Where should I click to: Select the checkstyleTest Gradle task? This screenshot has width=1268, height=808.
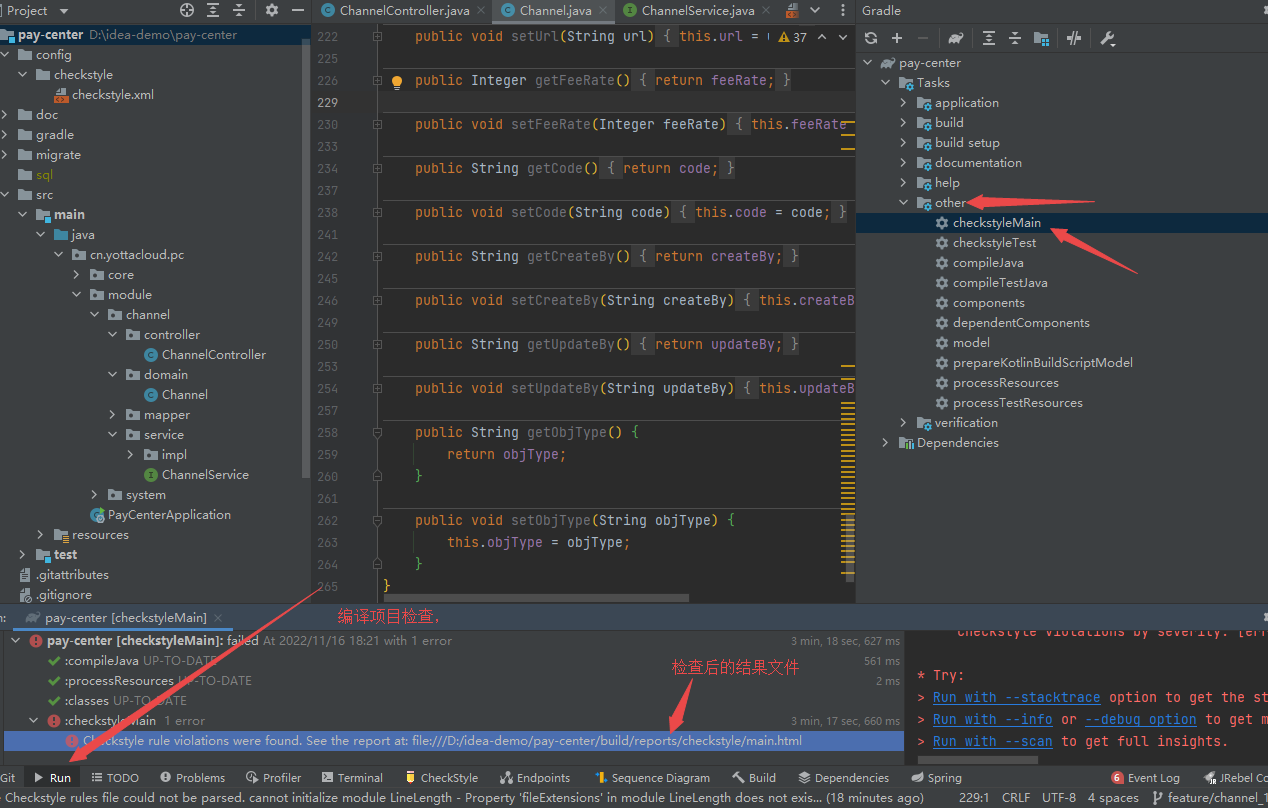(x=994, y=243)
